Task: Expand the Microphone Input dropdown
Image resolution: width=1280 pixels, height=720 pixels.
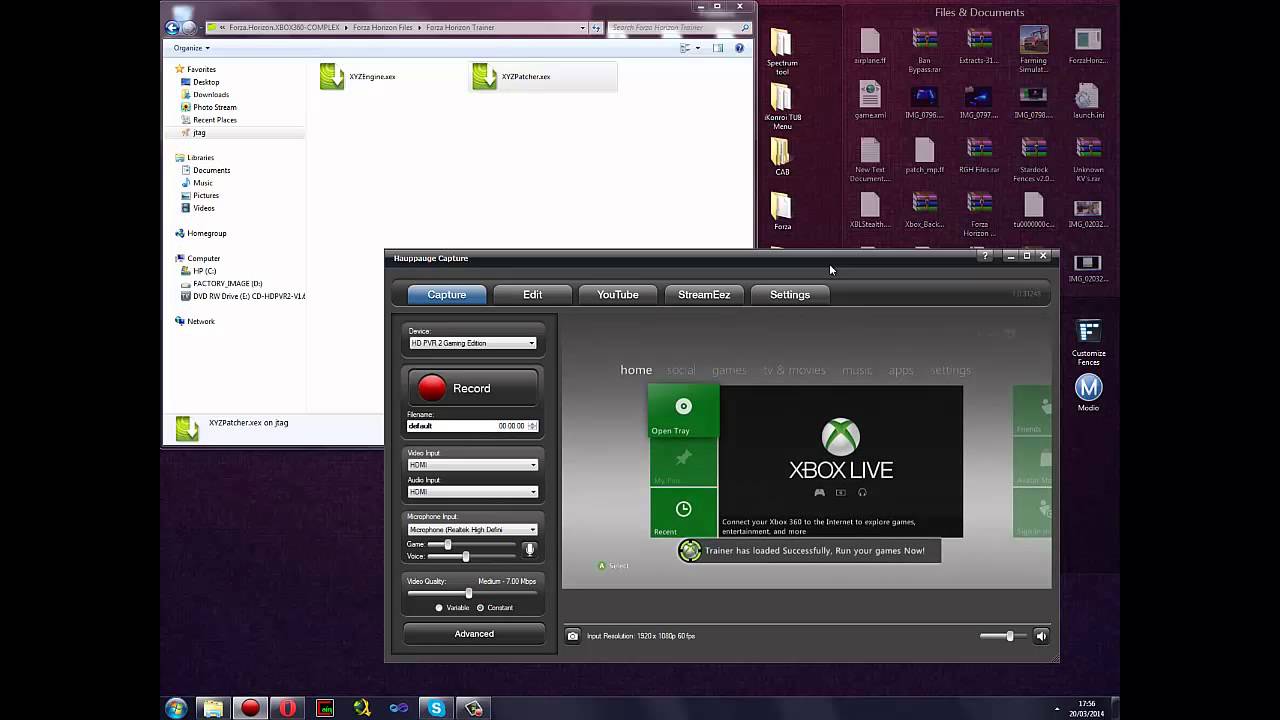Action: (x=472, y=530)
